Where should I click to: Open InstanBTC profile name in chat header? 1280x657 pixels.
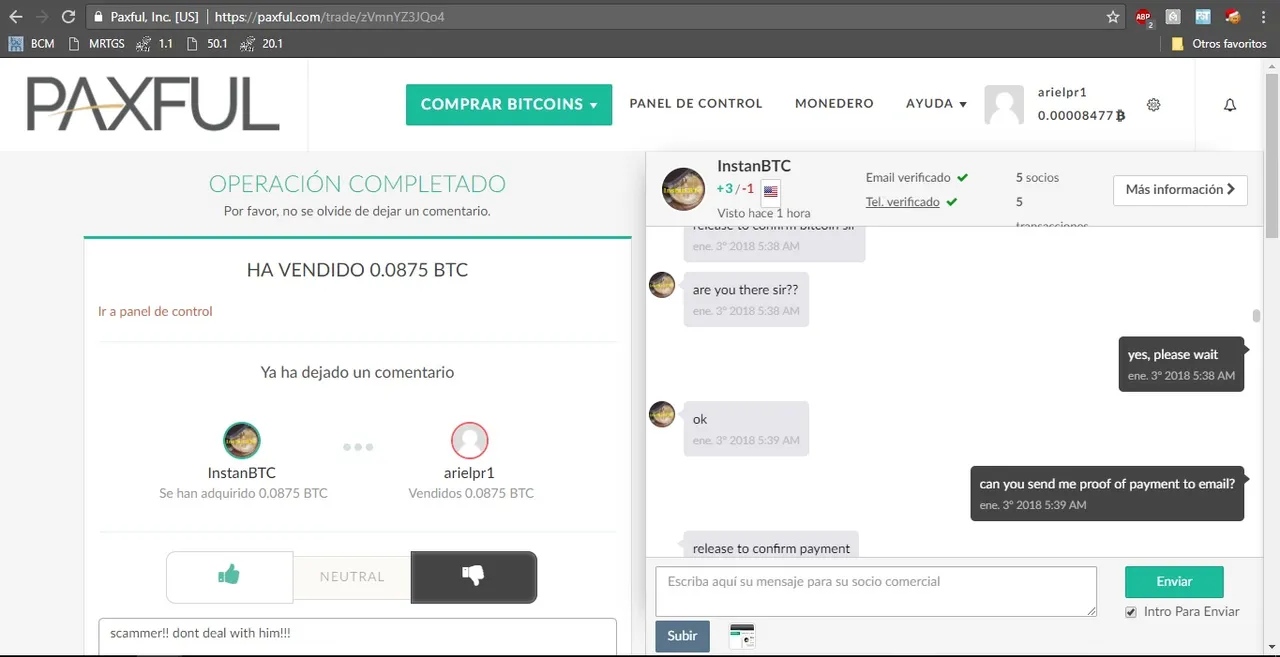(754, 167)
